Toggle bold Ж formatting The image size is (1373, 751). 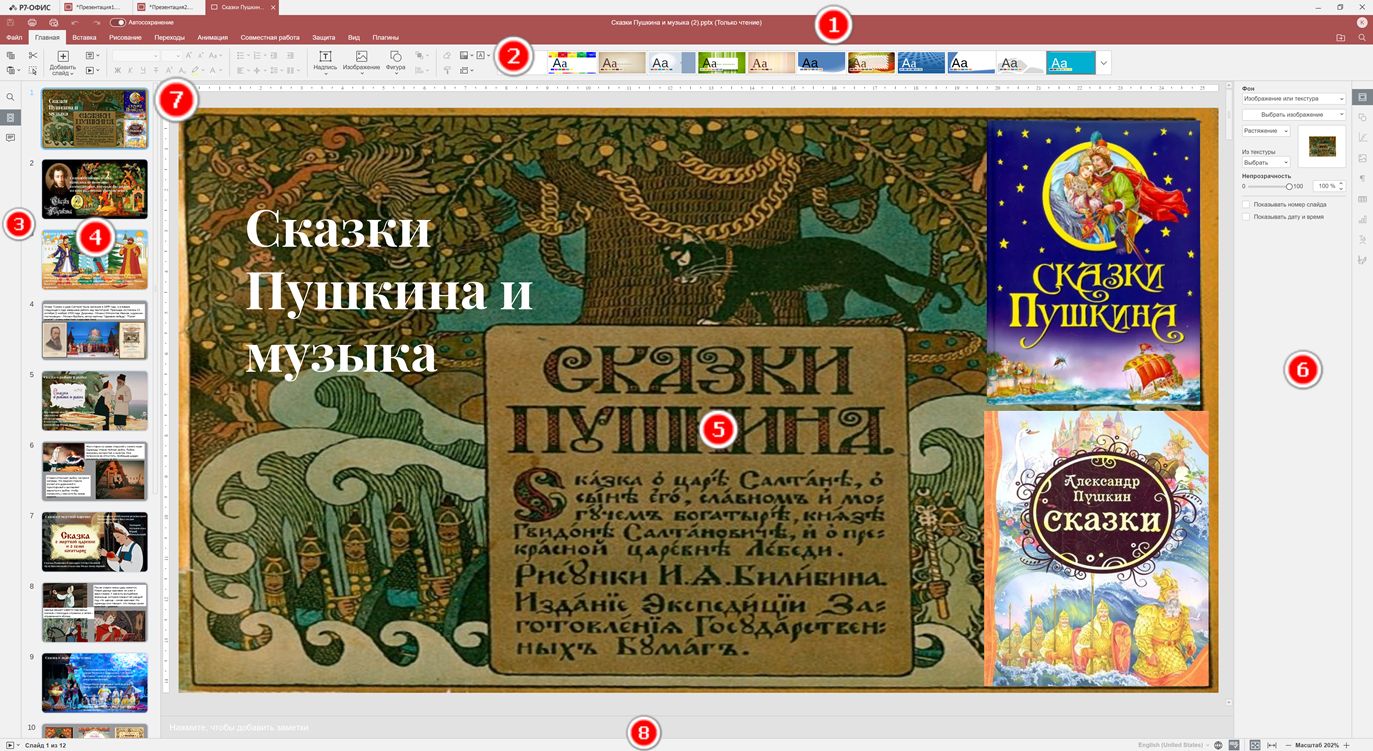[x=118, y=71]
